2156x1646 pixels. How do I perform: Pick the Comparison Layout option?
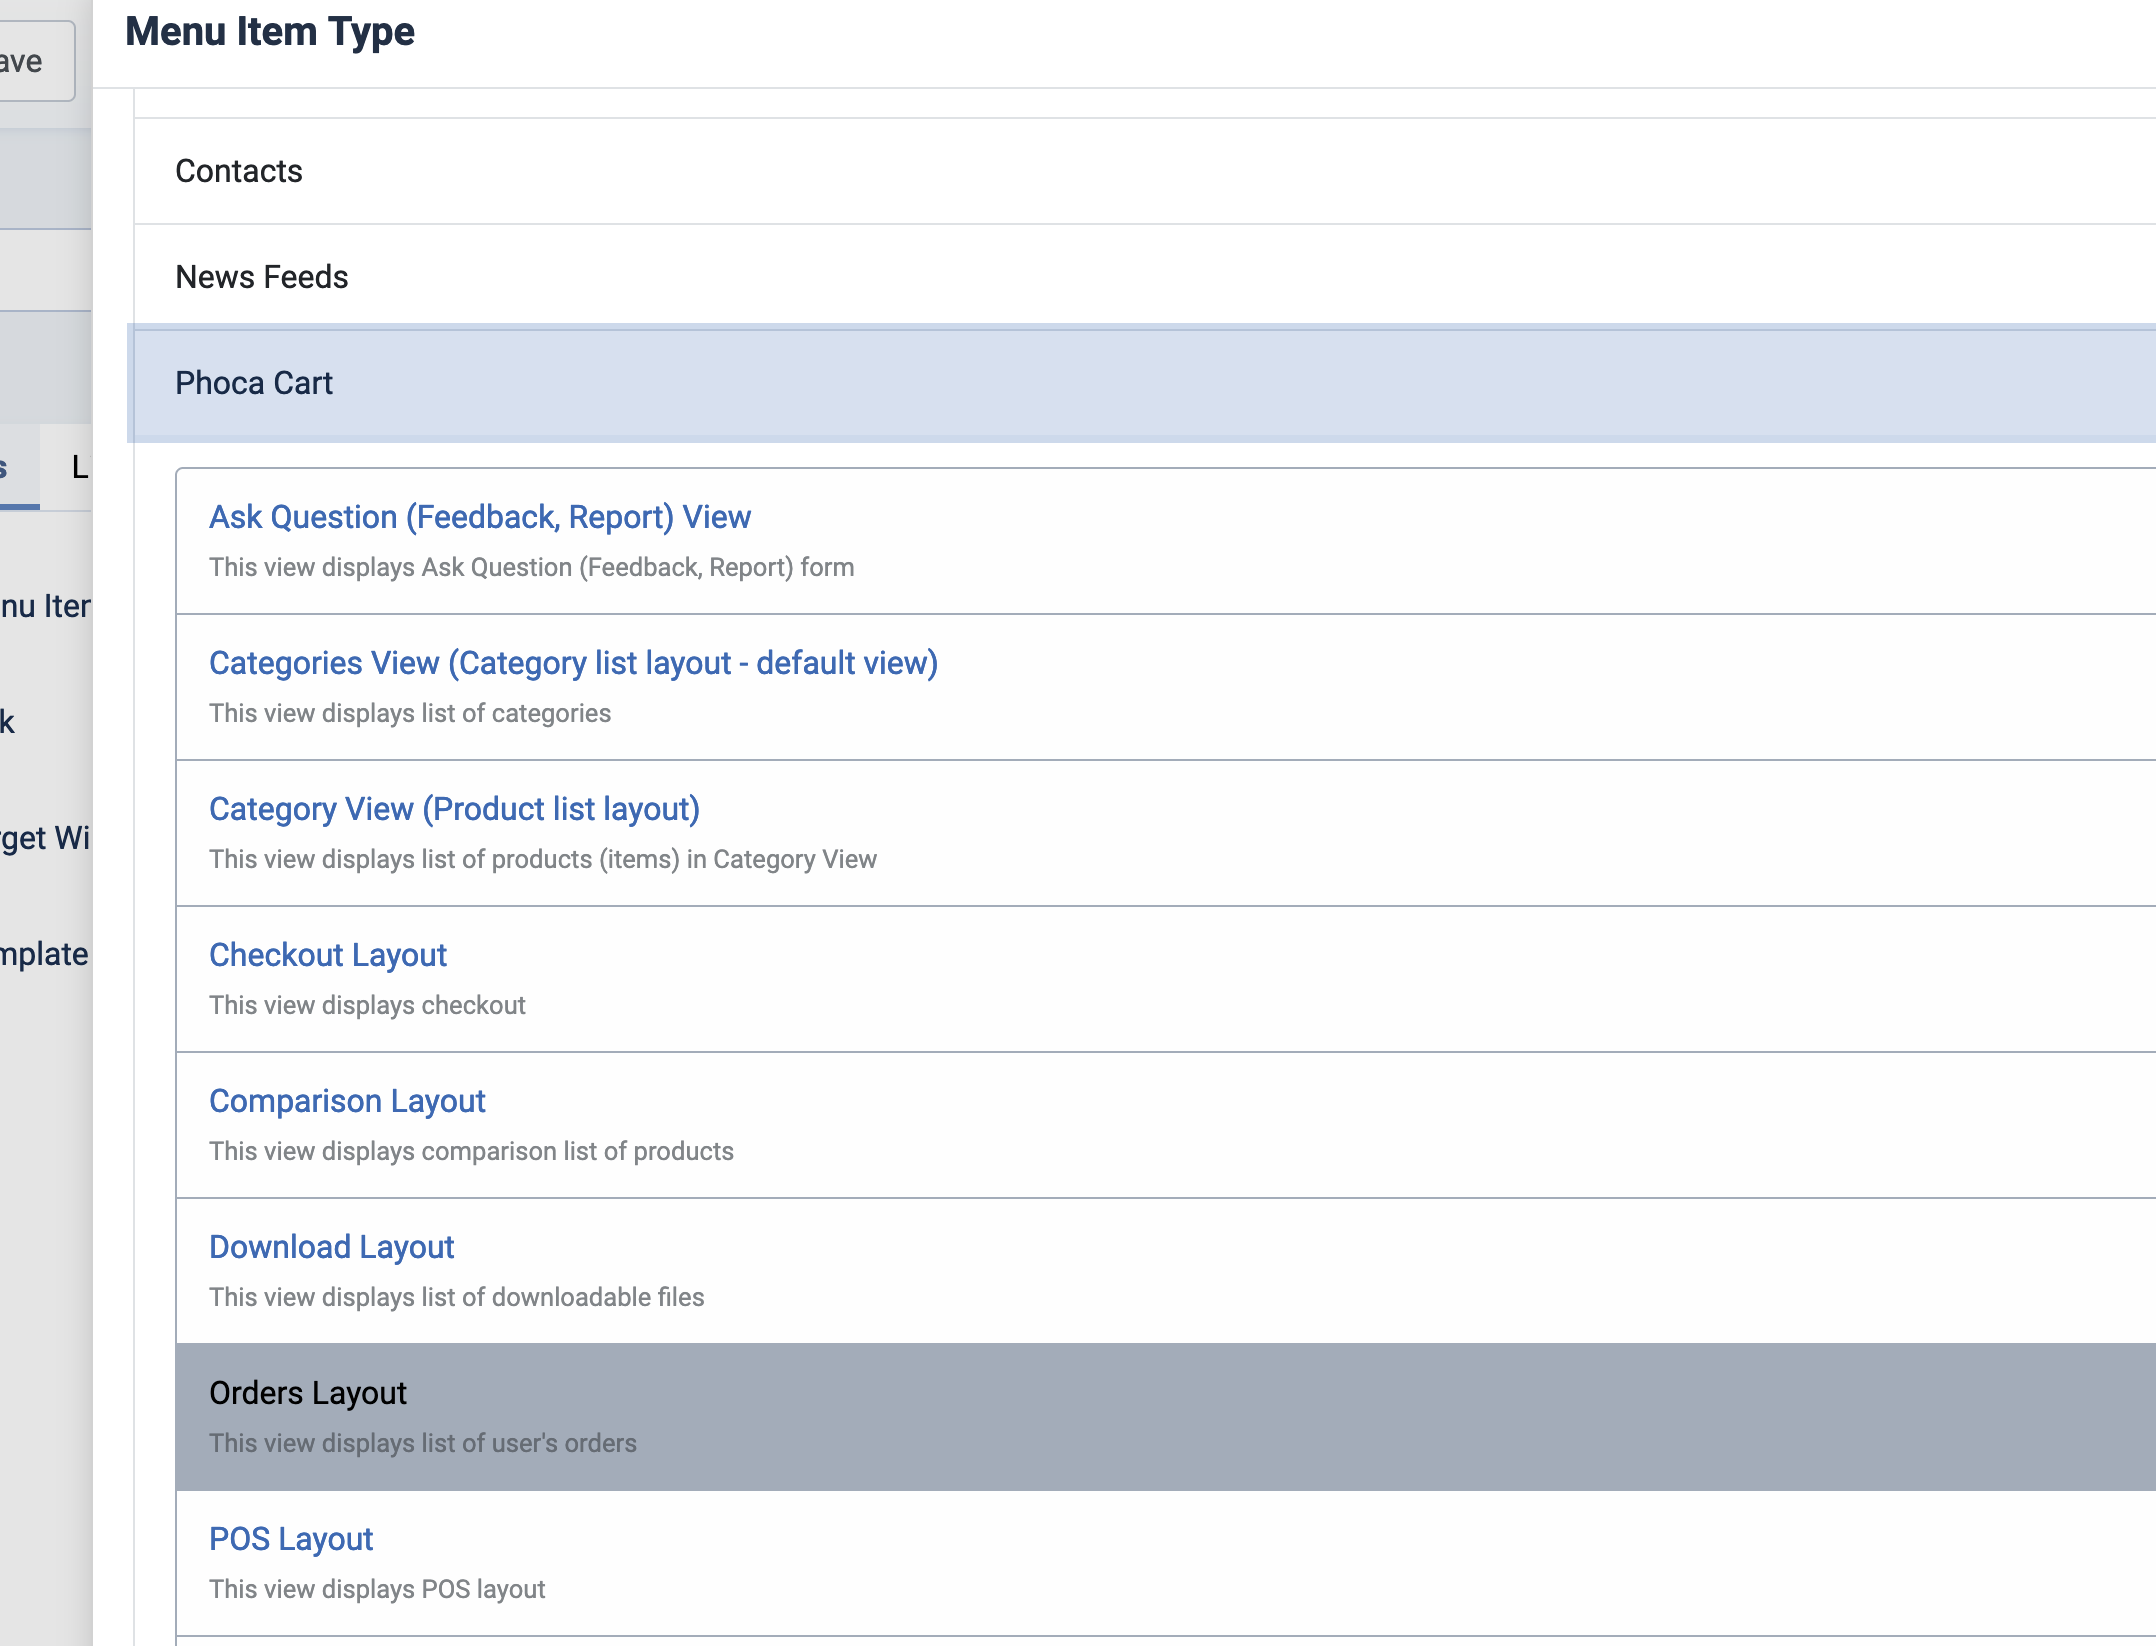point(347,1101)
